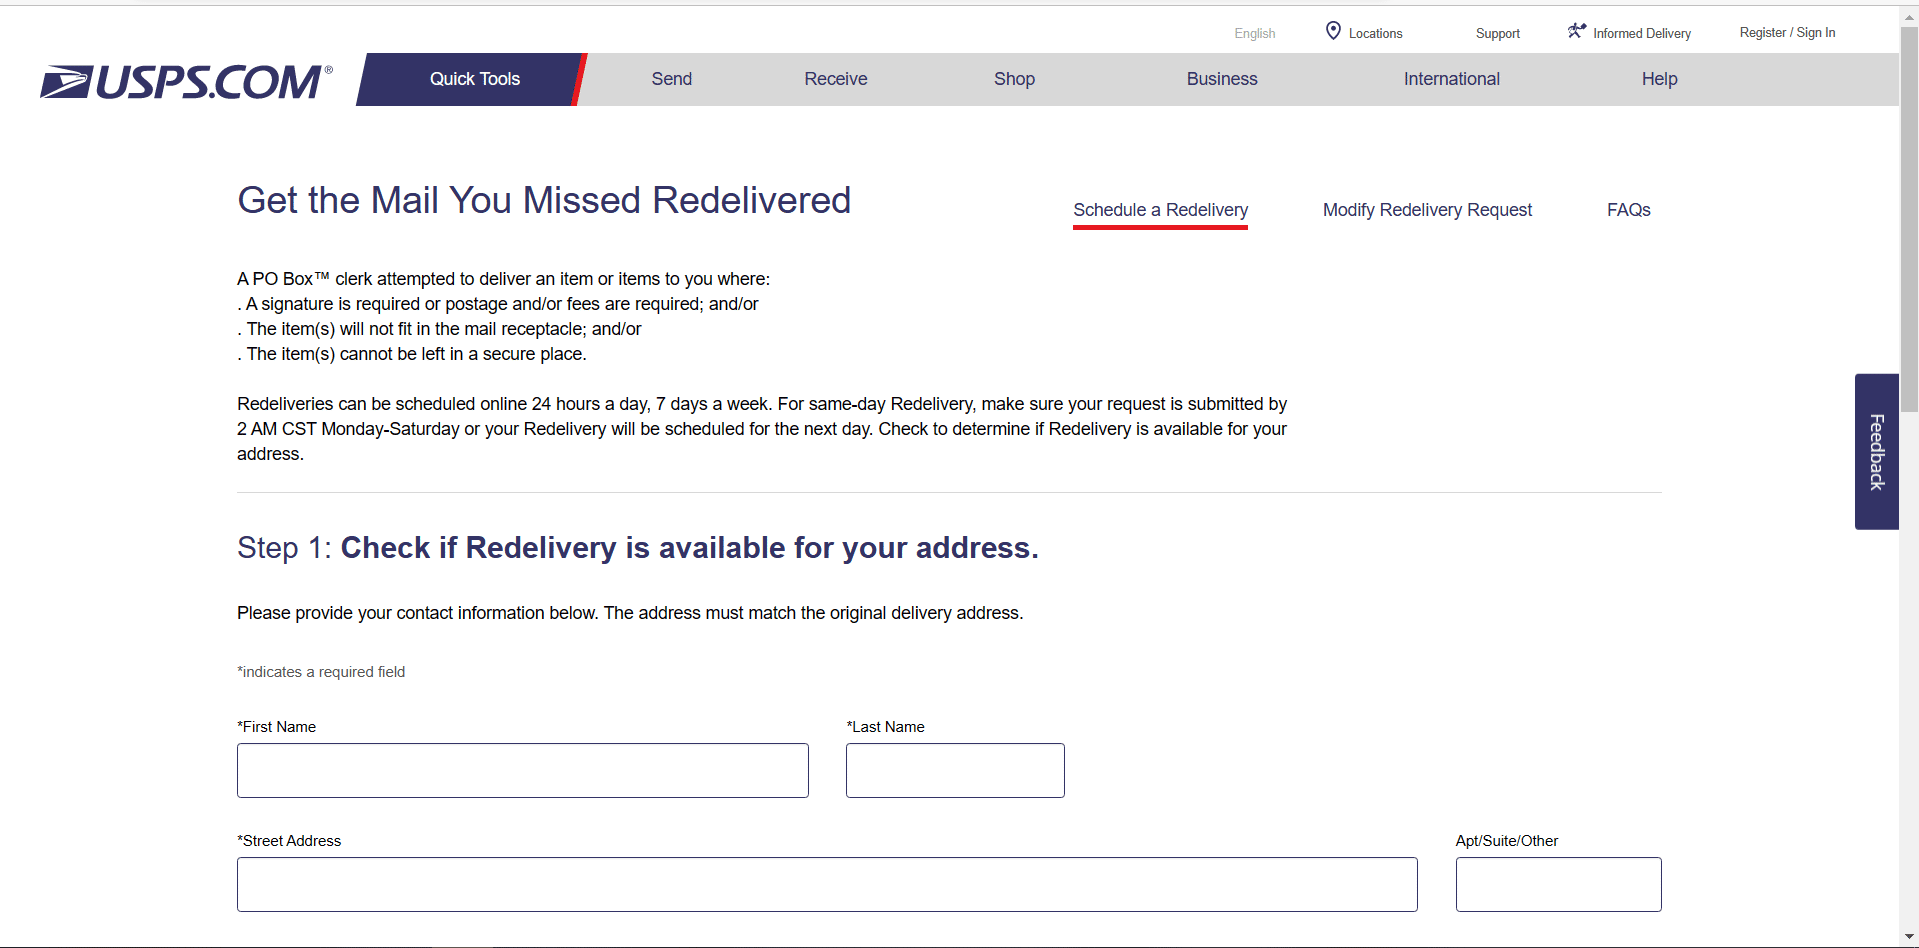Open the Send menu
Image resolution: width=1919 pixels, height=948 pixels.
pyautogui.click(x=671, y=79)
